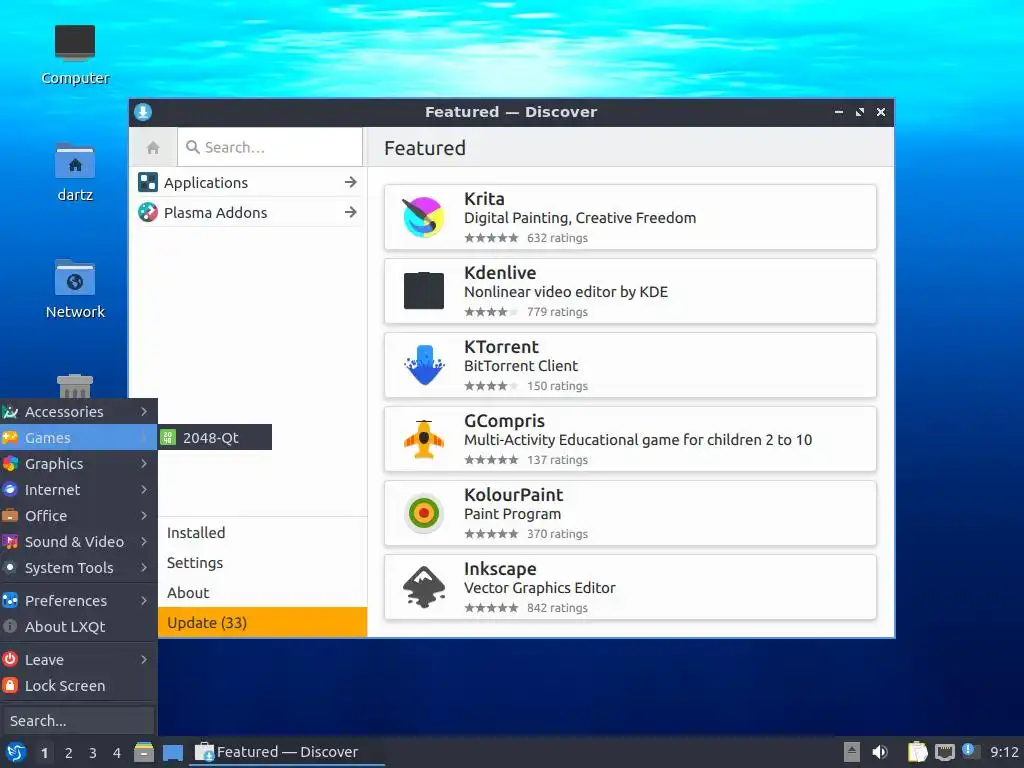Select the Trash desktop icon
This screenshot has height=768, width=1024.
coord(74,386)
